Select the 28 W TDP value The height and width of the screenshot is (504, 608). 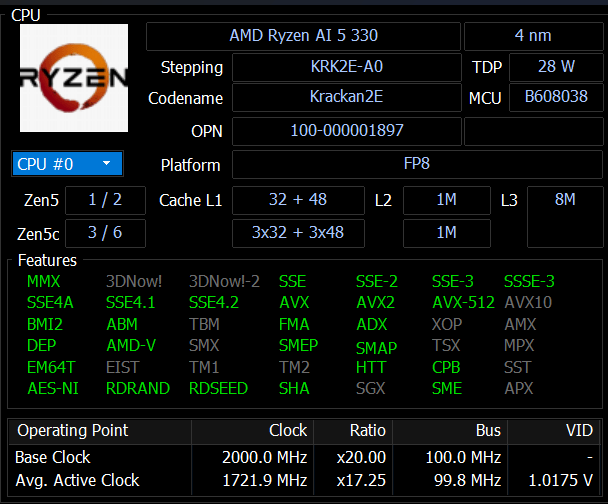pyautogui.click(x=555, y=68)
